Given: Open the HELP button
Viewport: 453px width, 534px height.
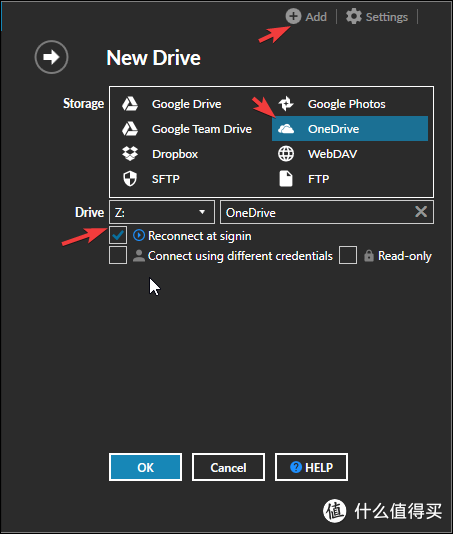Looking at the screenshot, I should [x=311, y=467].
